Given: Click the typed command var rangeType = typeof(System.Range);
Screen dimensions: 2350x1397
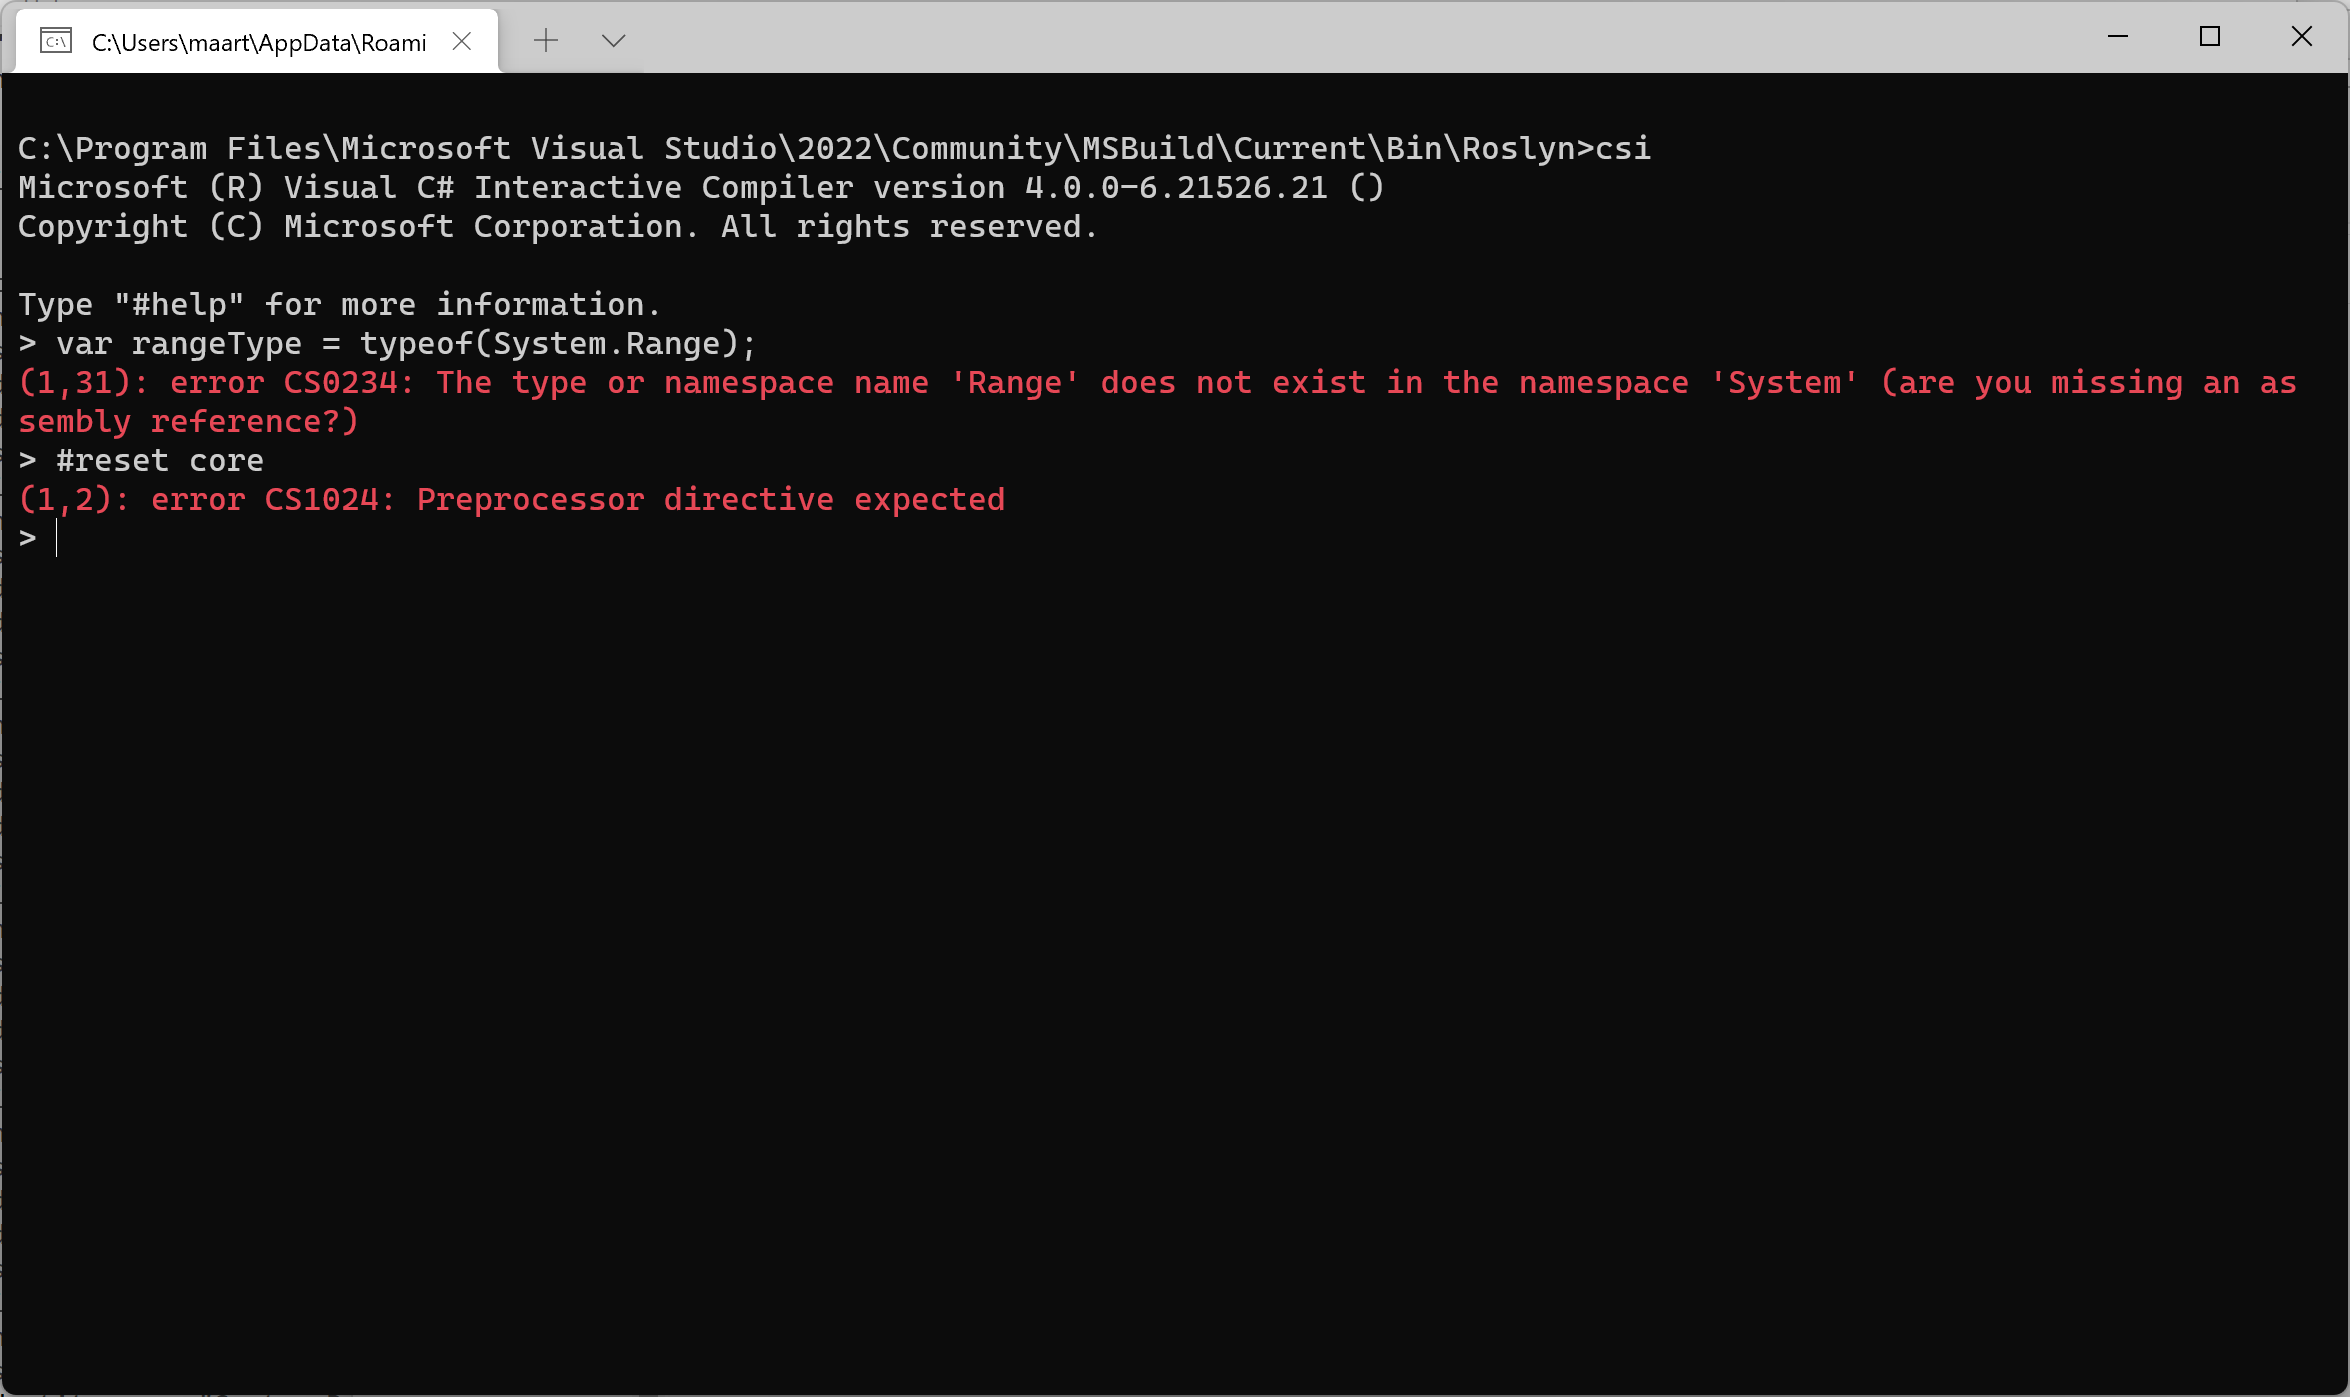Looking at the screenshot, I should click(400, 343).
